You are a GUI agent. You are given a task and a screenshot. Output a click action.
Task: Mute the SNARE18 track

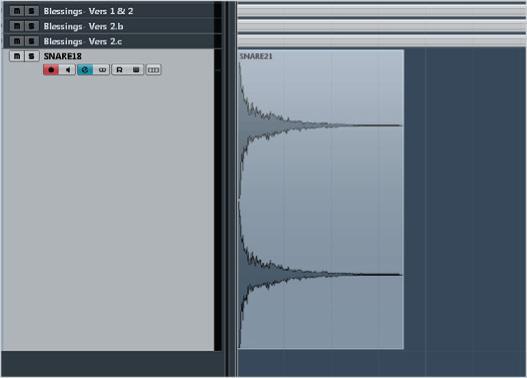pos(17,56)
